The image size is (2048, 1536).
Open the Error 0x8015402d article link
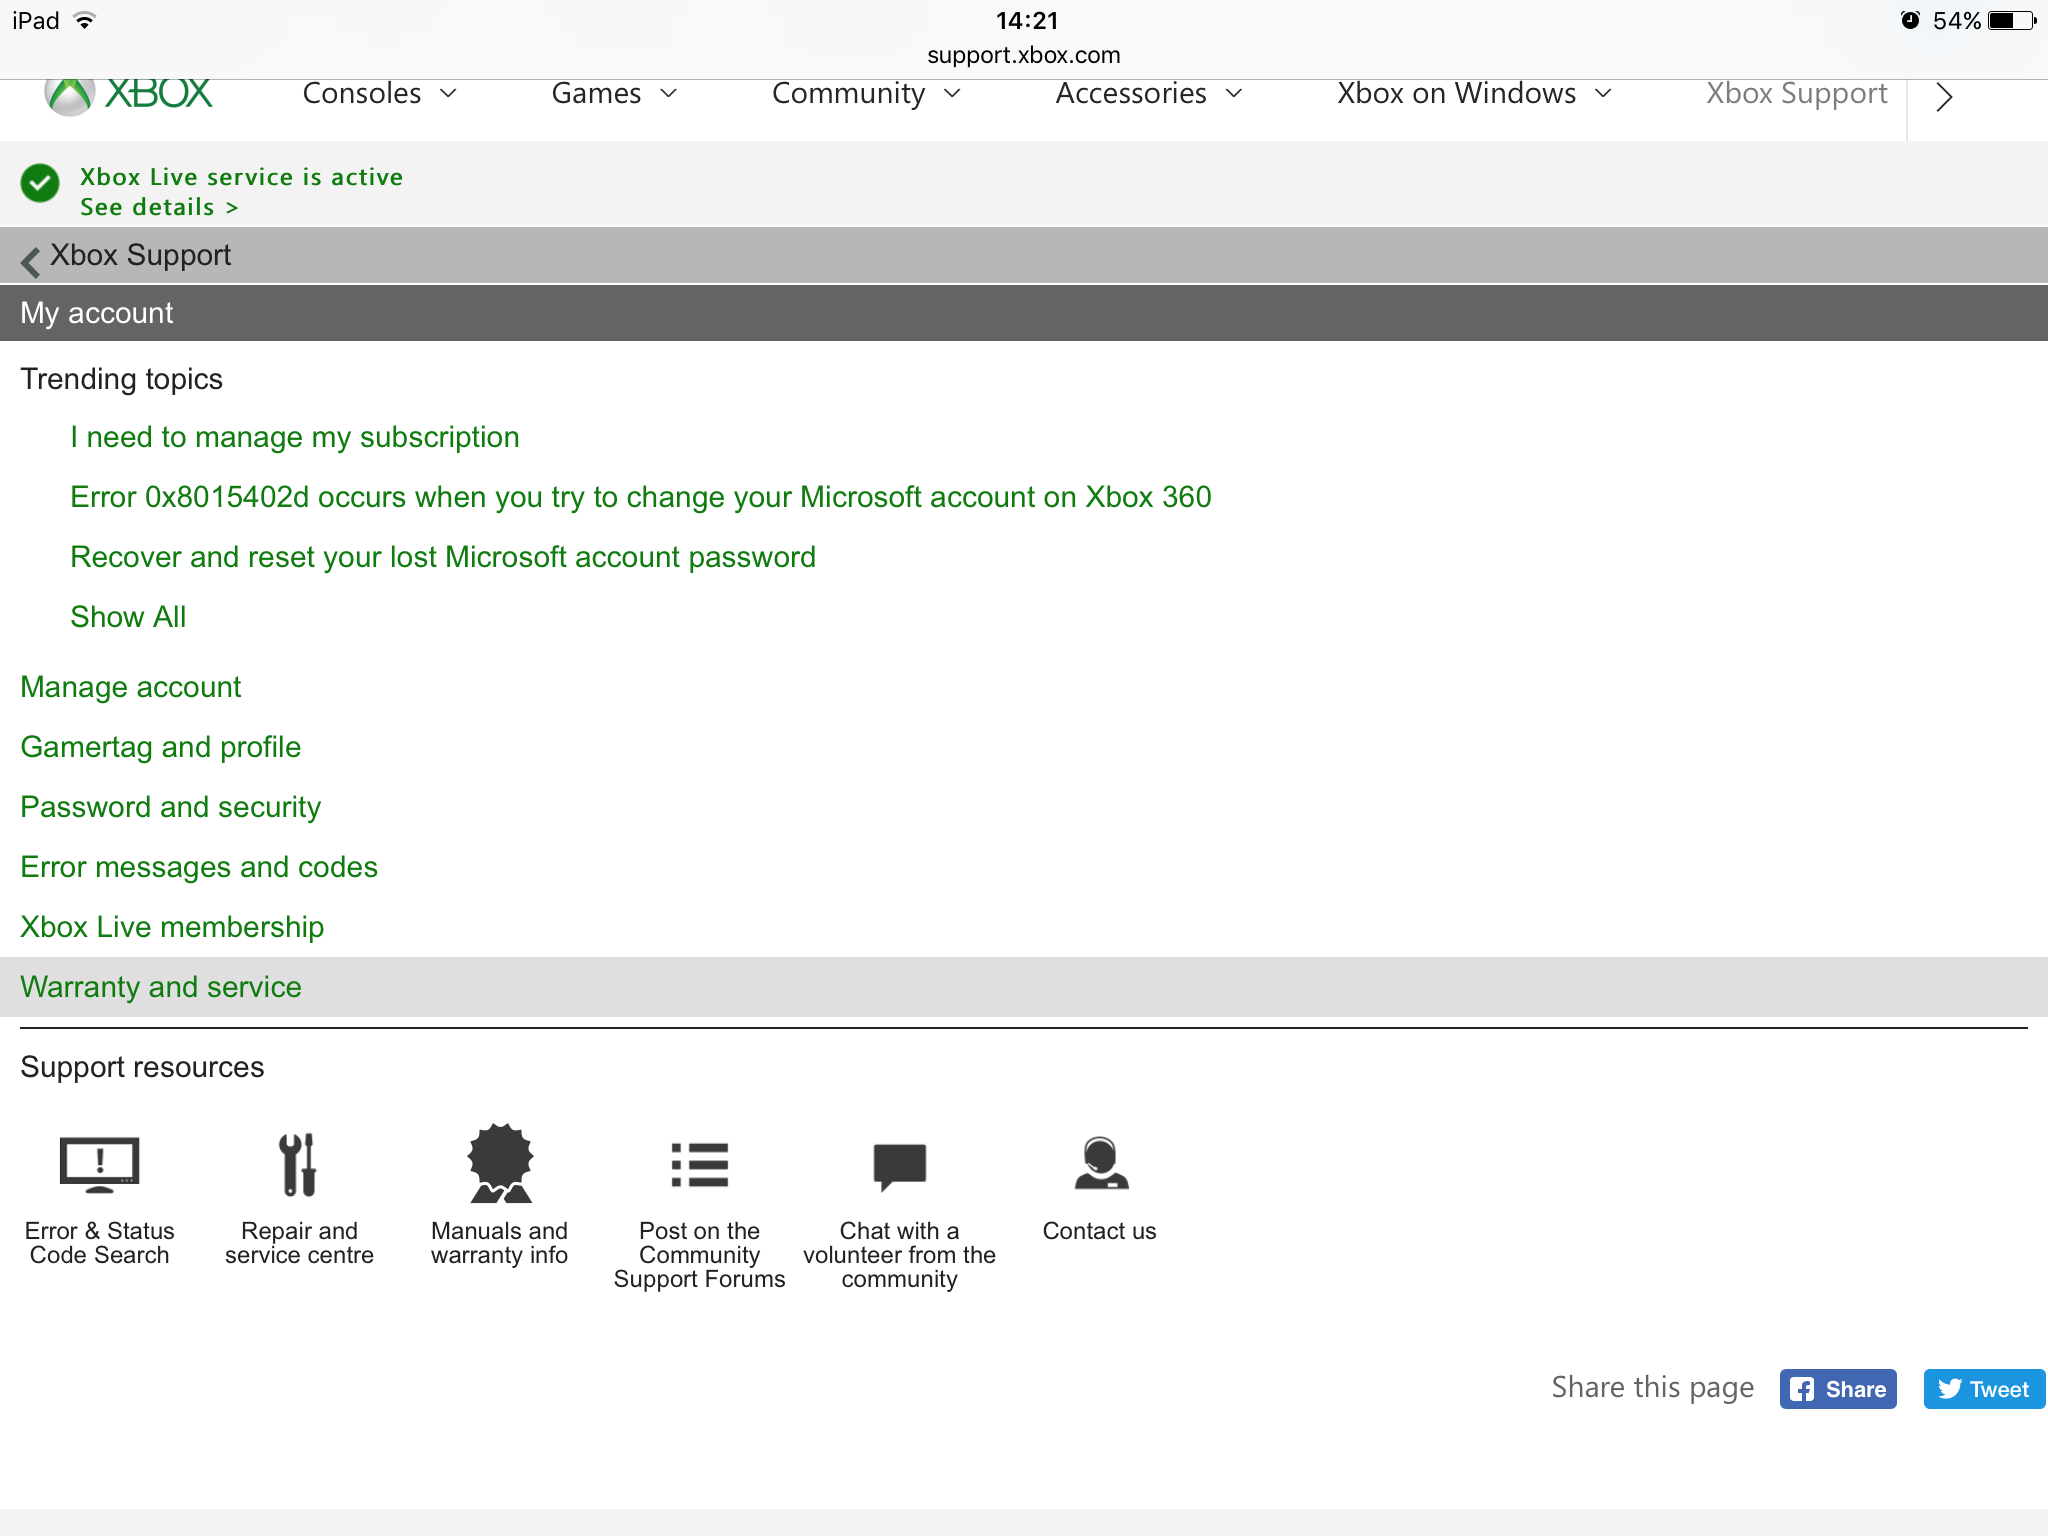pyautogui.click(x=641, y=497)
